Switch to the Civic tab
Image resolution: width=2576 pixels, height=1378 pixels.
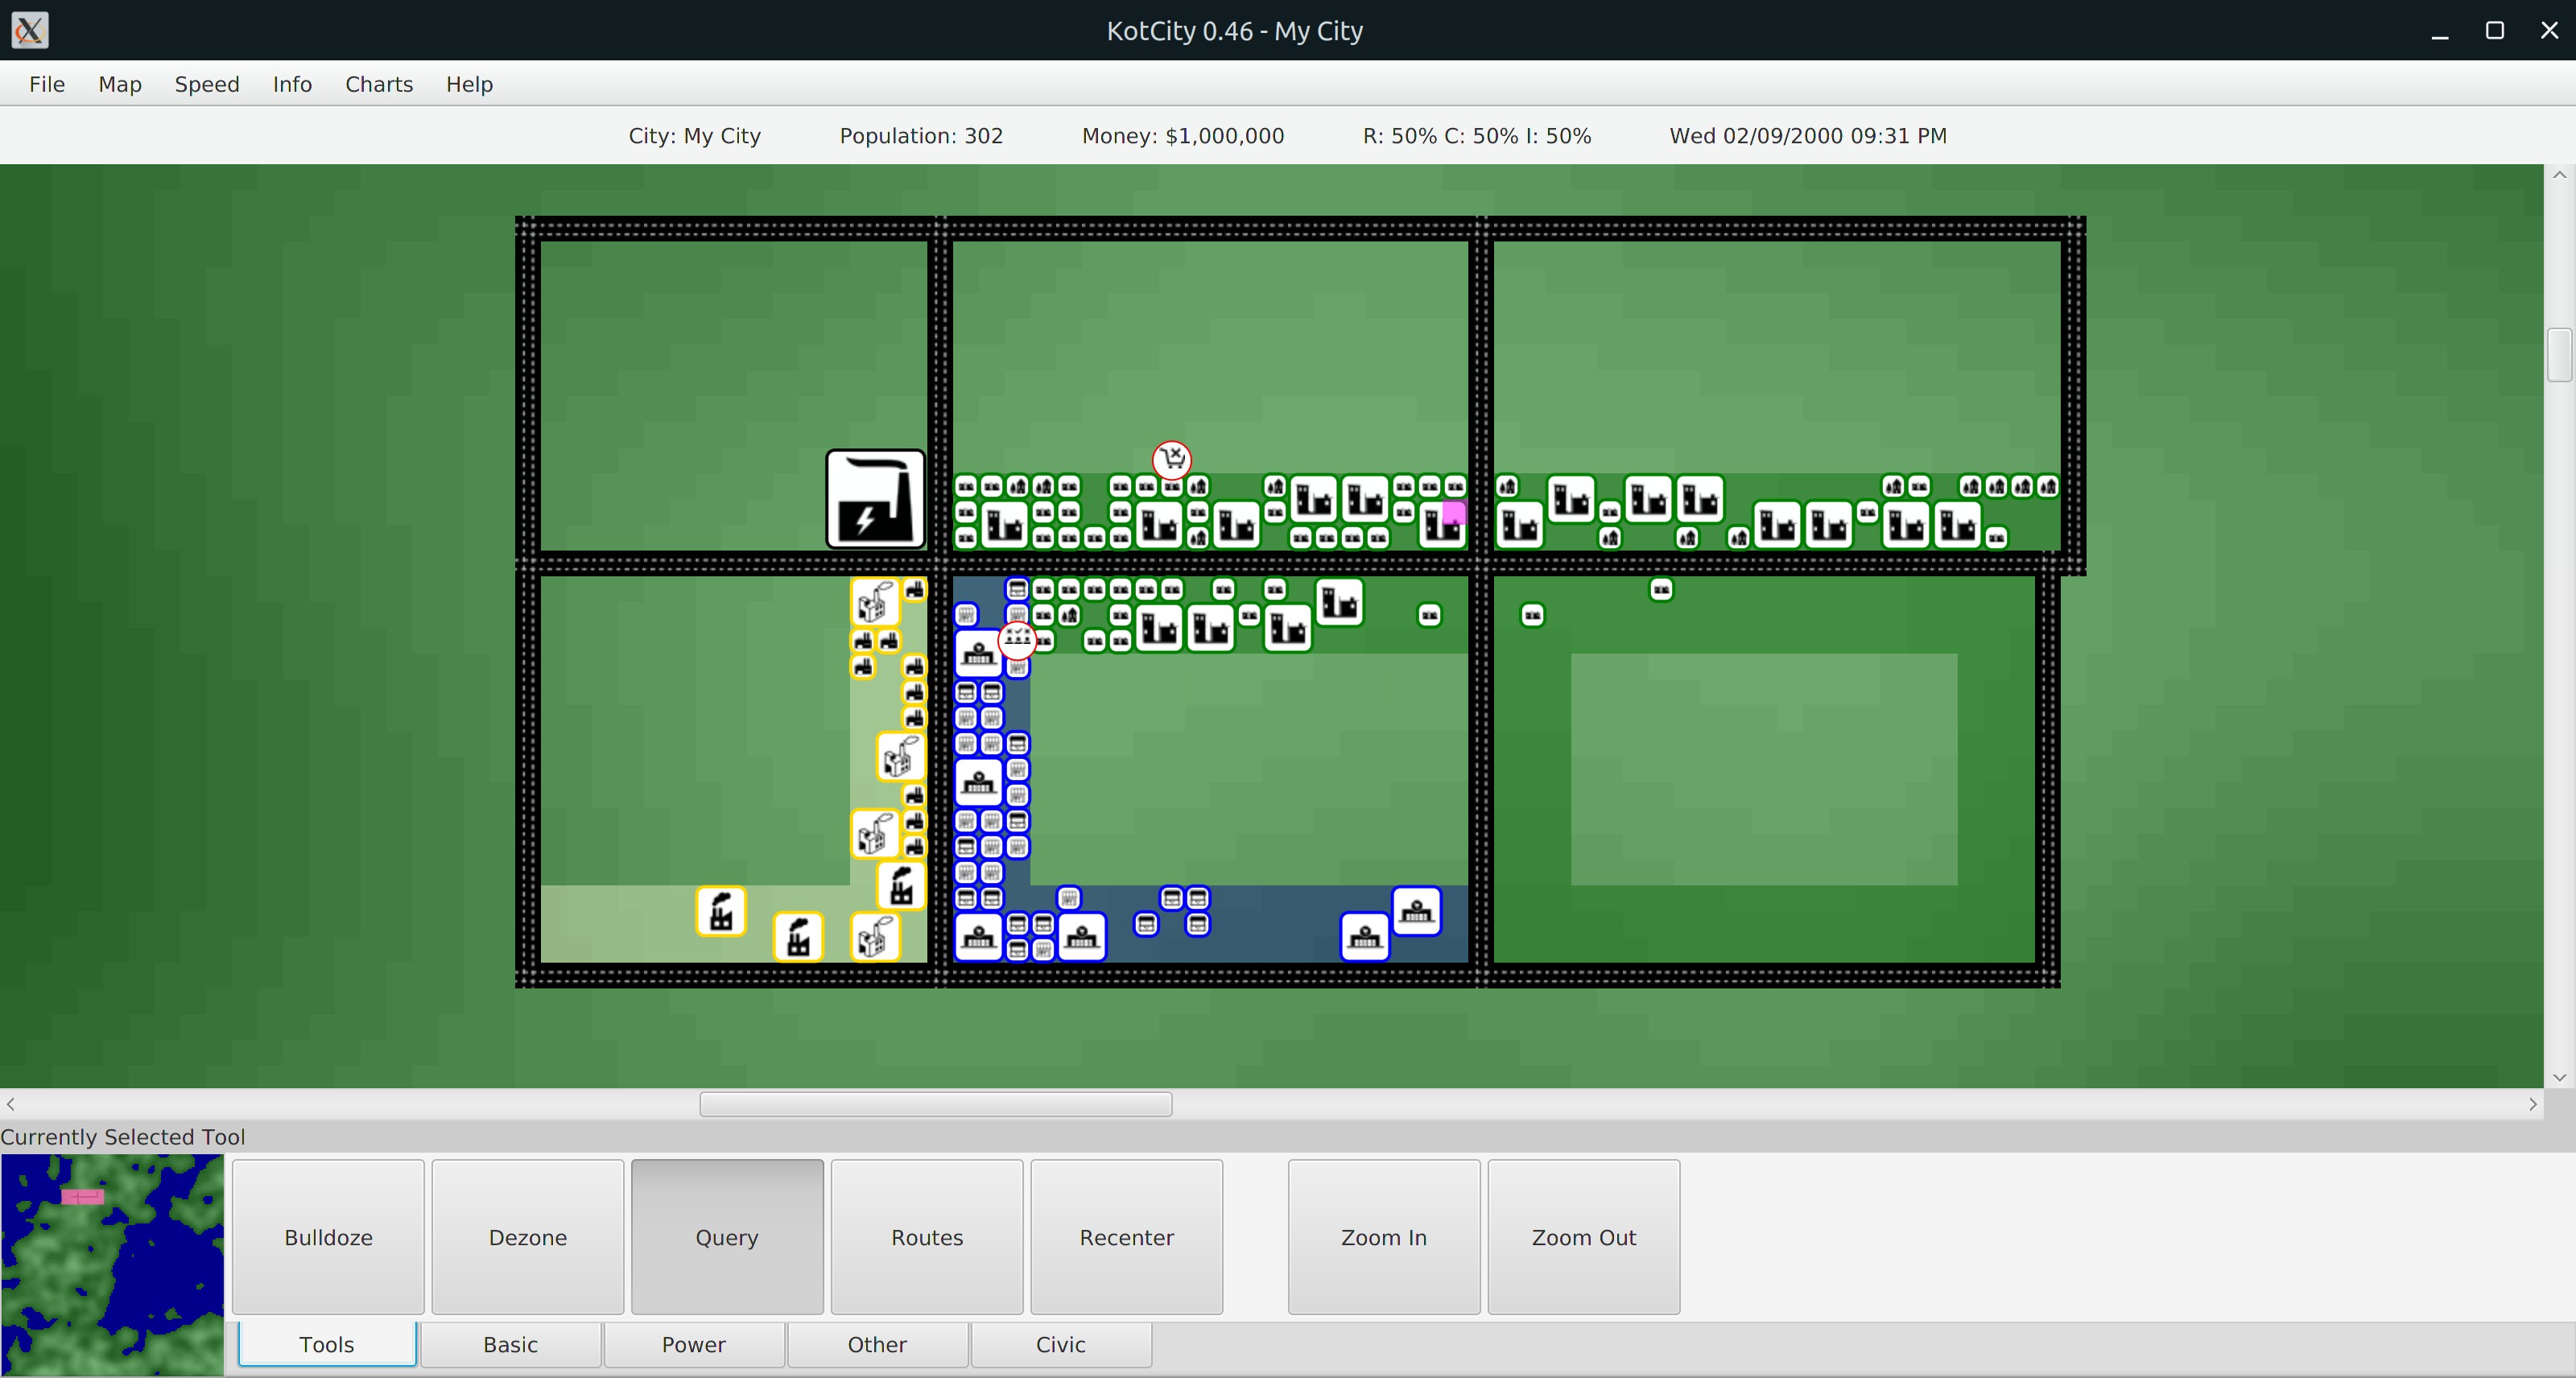[x=1060, y=1344]
